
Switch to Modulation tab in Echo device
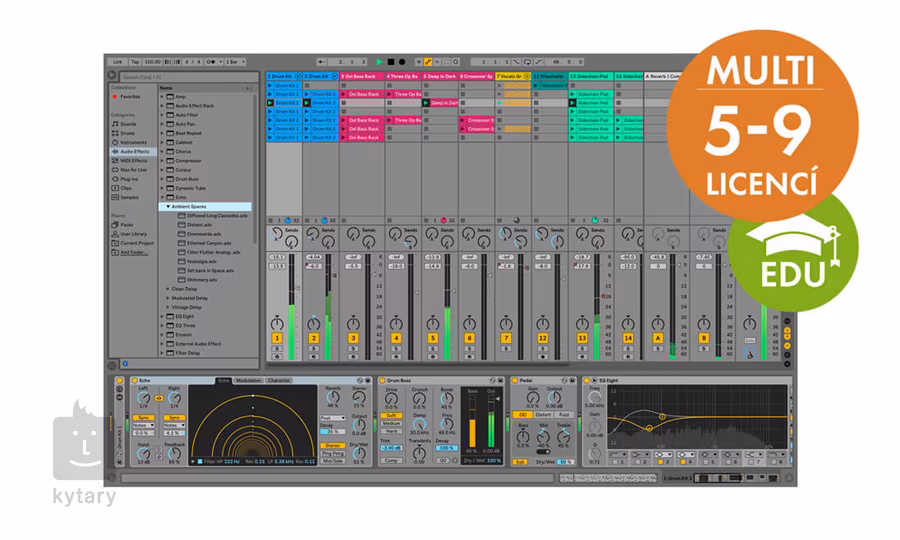pyautogui.click(x=248, y=381)
